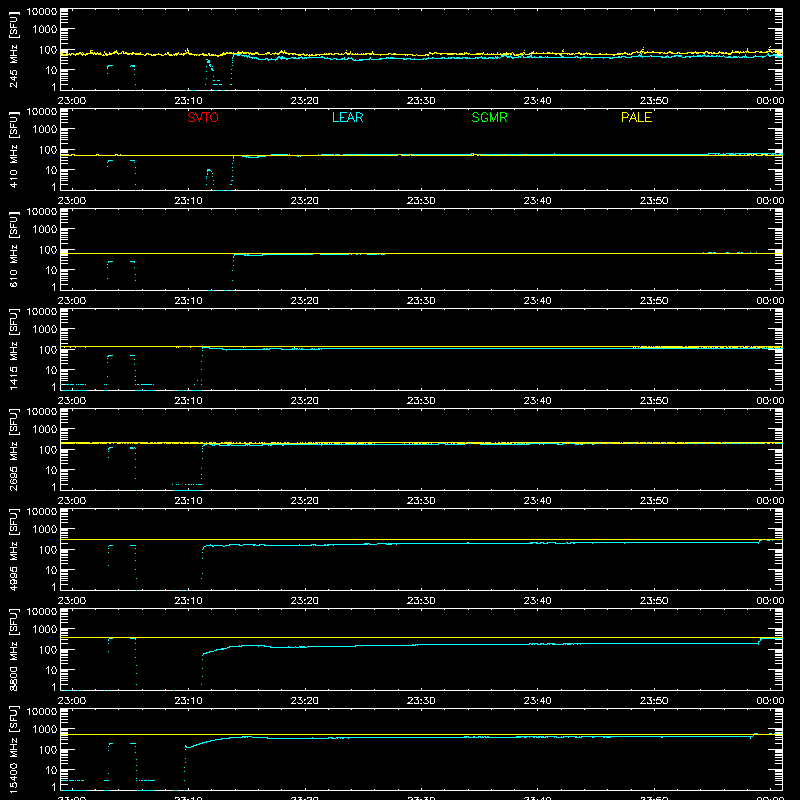This screenshot has height=800, width=800.
Task: Click the 23:20 time label under 610 MHz plot
Action: (305, 301)
